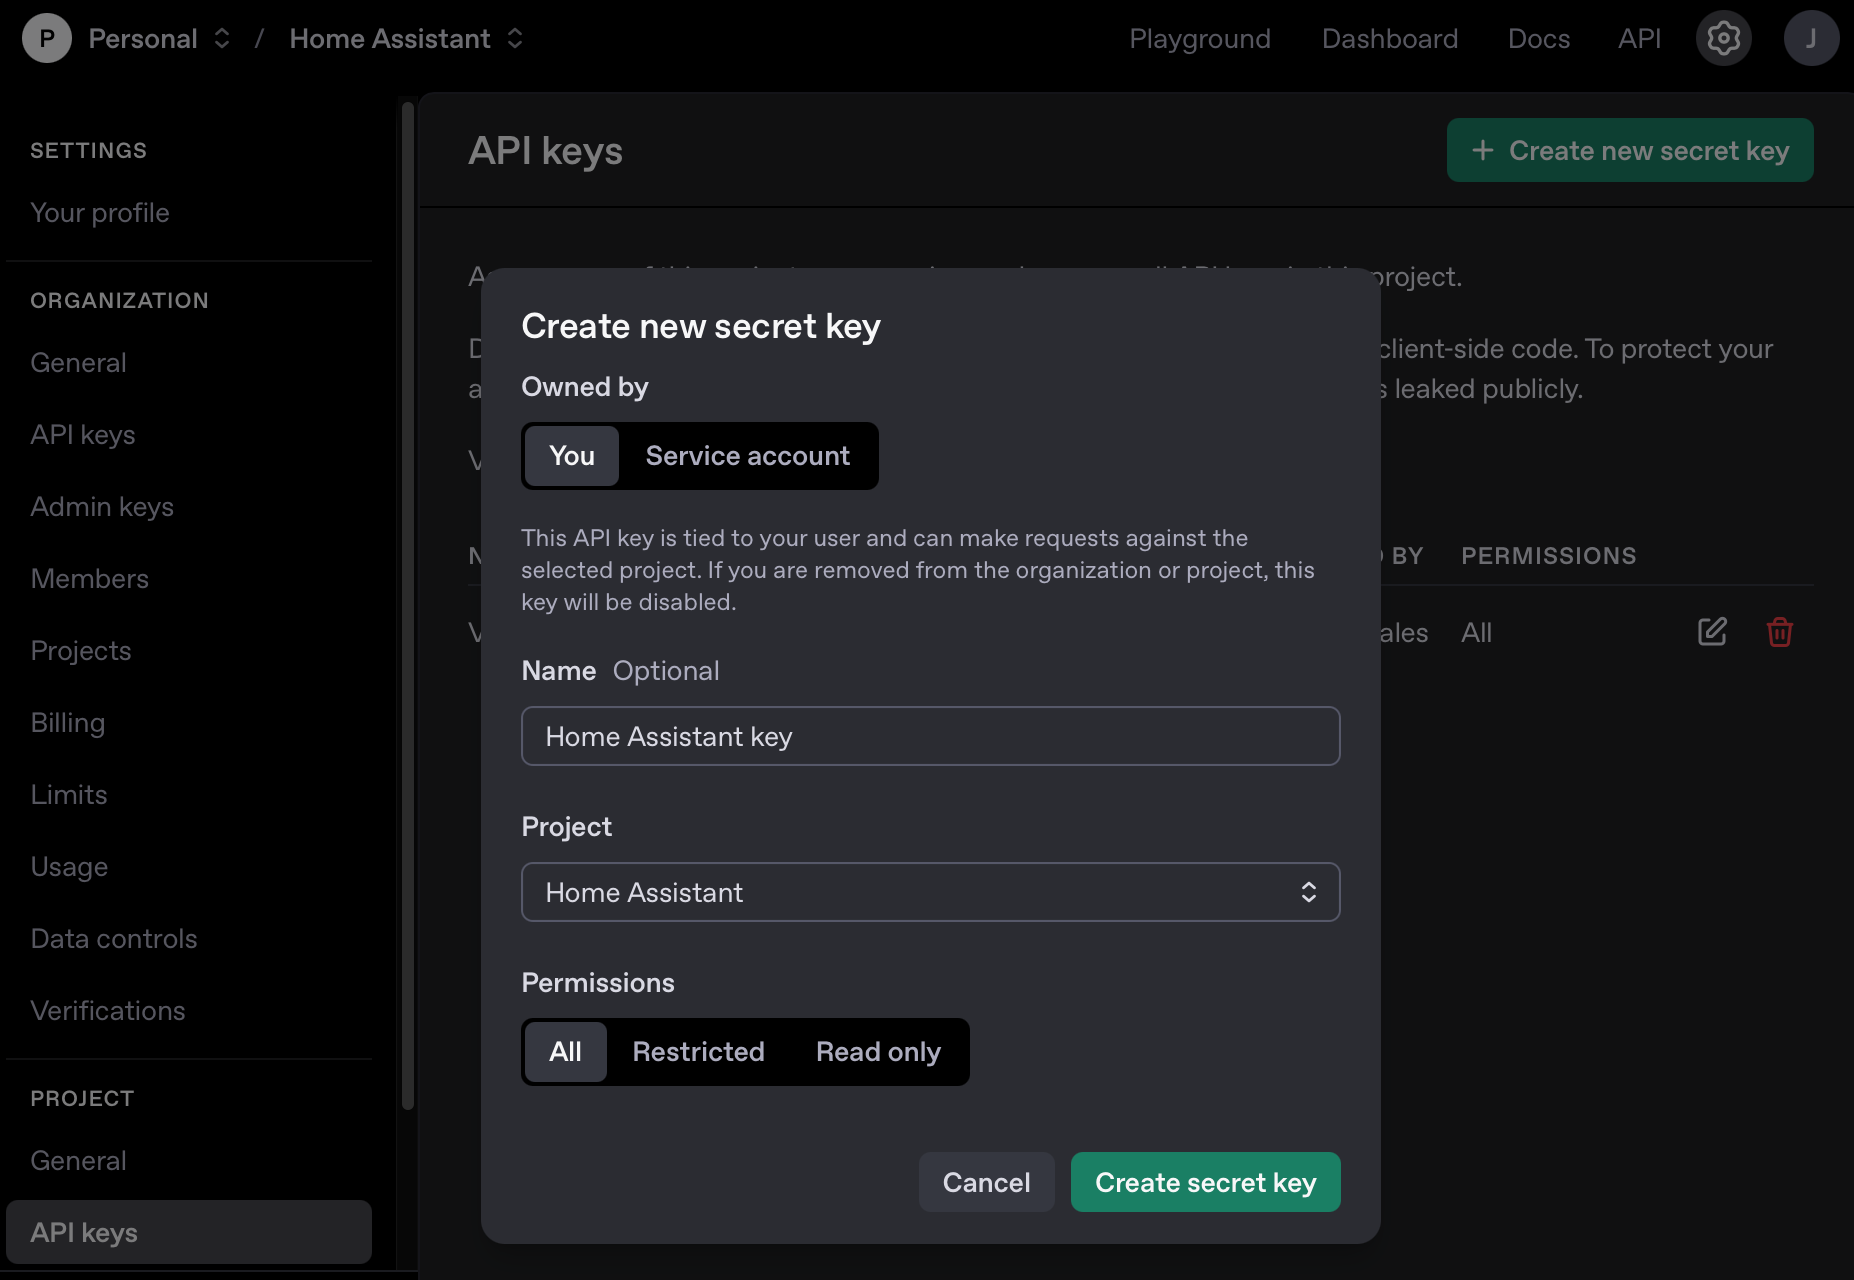Open the settings gear icon
This screenshot has height=1280, width=1854.
pos(1723,38)
